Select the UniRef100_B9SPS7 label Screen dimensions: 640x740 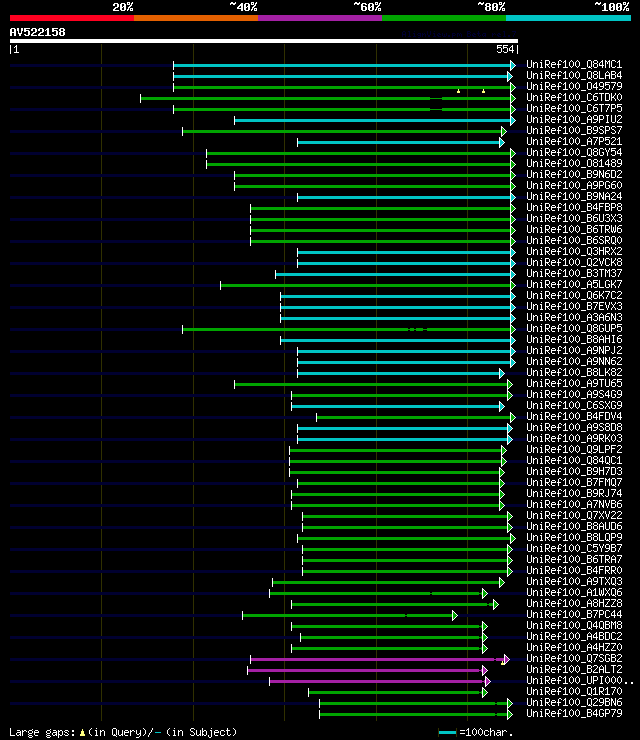[x=574, y=130]
